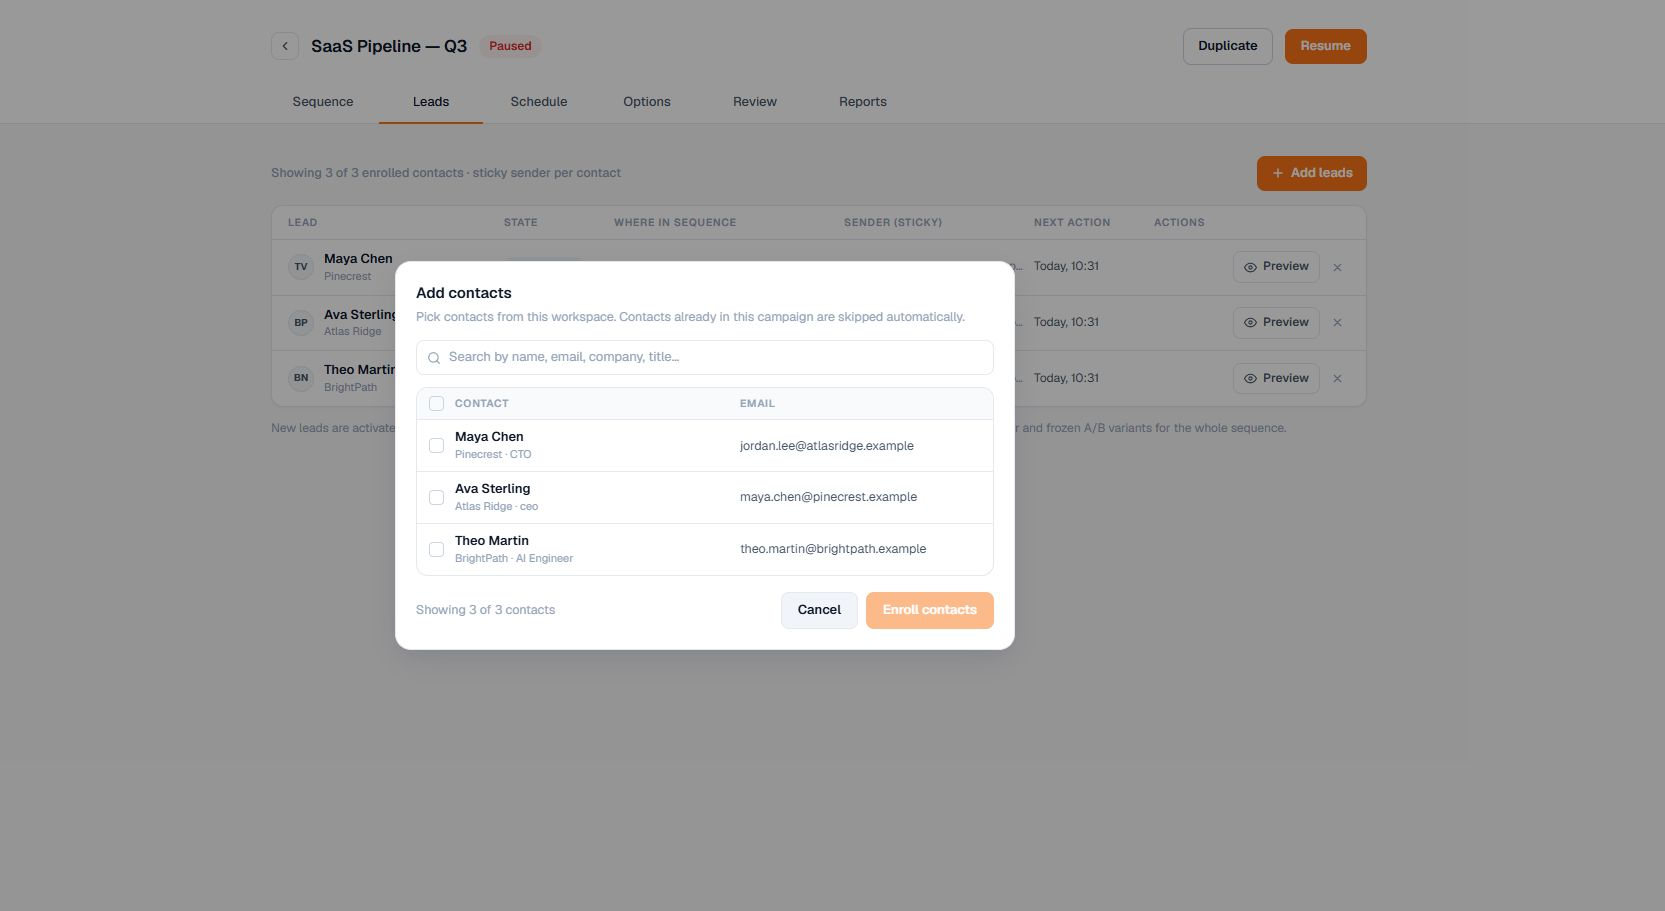1665x911 pixels.
Task: Click the WHERE IN SEQUENCE column header
Action: point(675,223)
